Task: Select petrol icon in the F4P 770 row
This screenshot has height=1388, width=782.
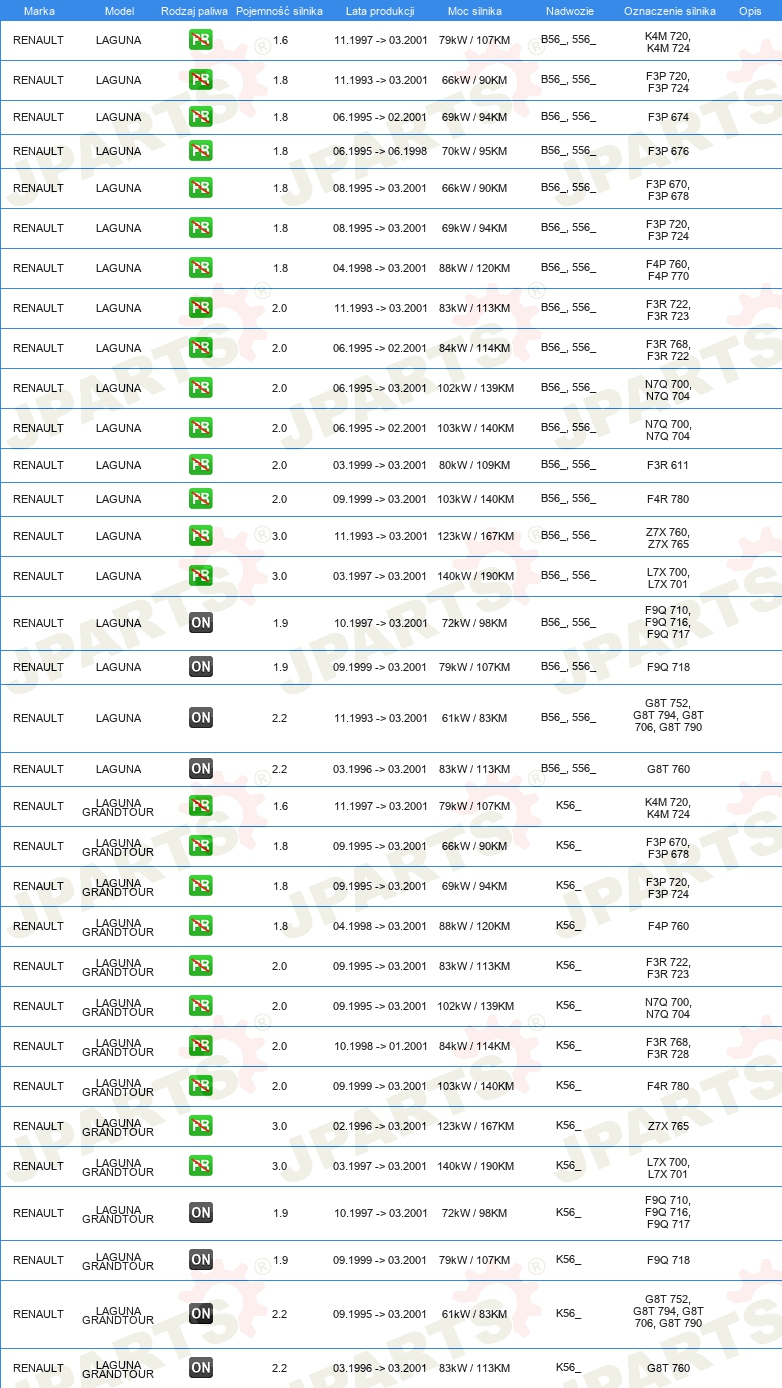Action: click(x=201, y=268)
